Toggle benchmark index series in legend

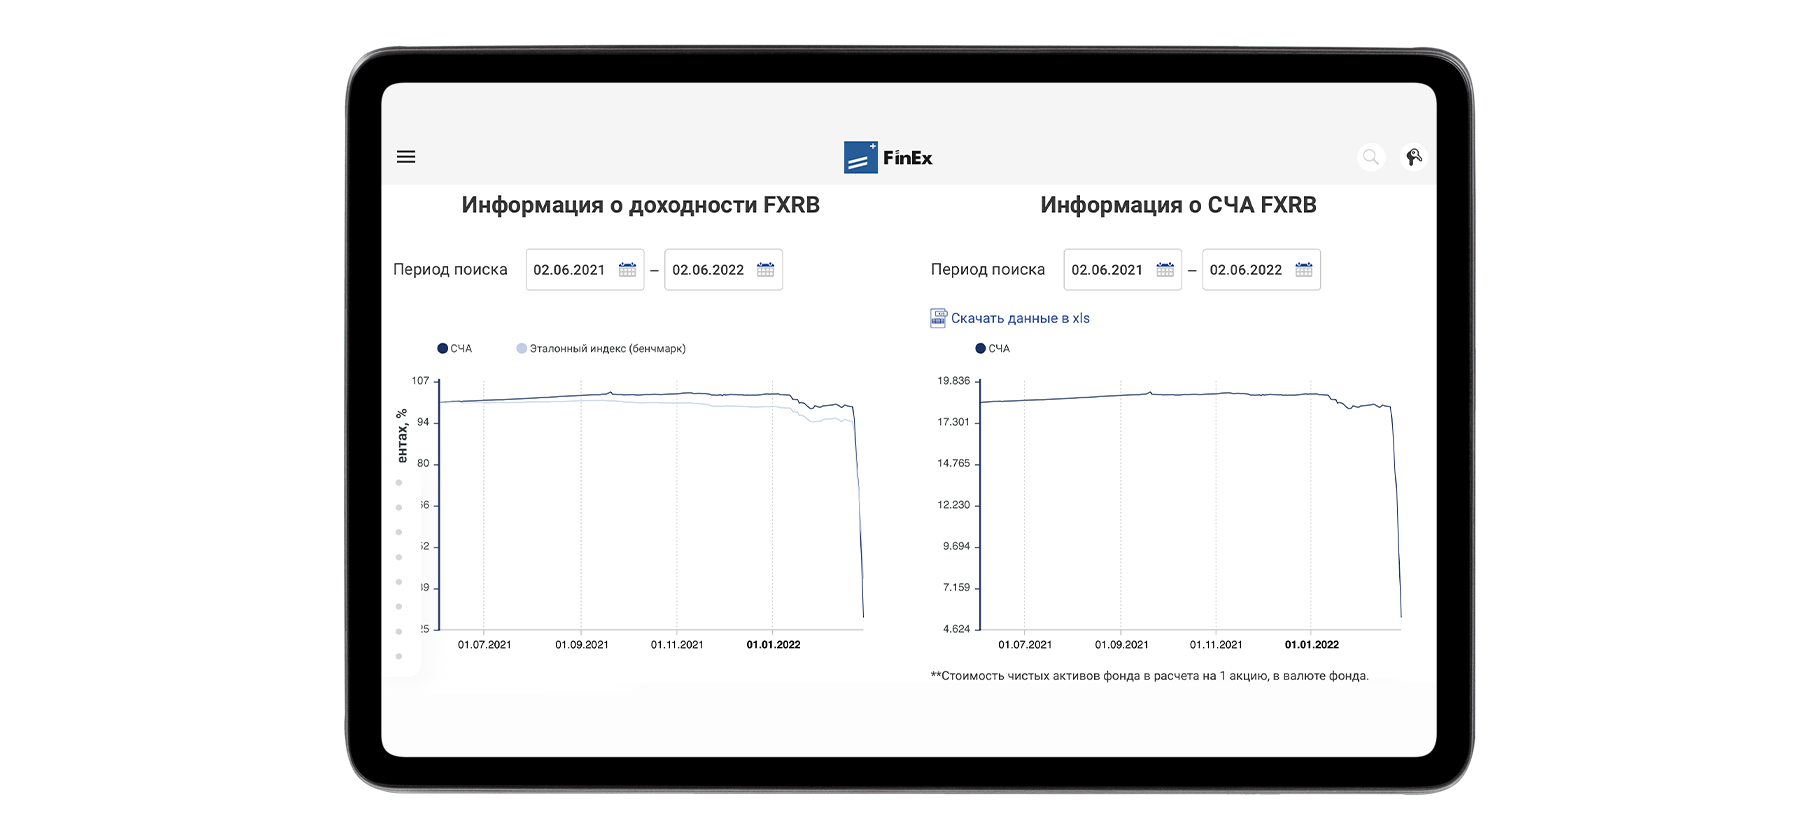click(x=601, y=349)
